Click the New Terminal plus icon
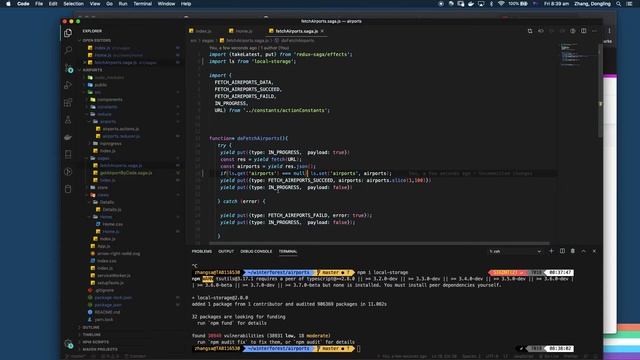The height and width of the screenshot is (360, 640). click(551, 251)
